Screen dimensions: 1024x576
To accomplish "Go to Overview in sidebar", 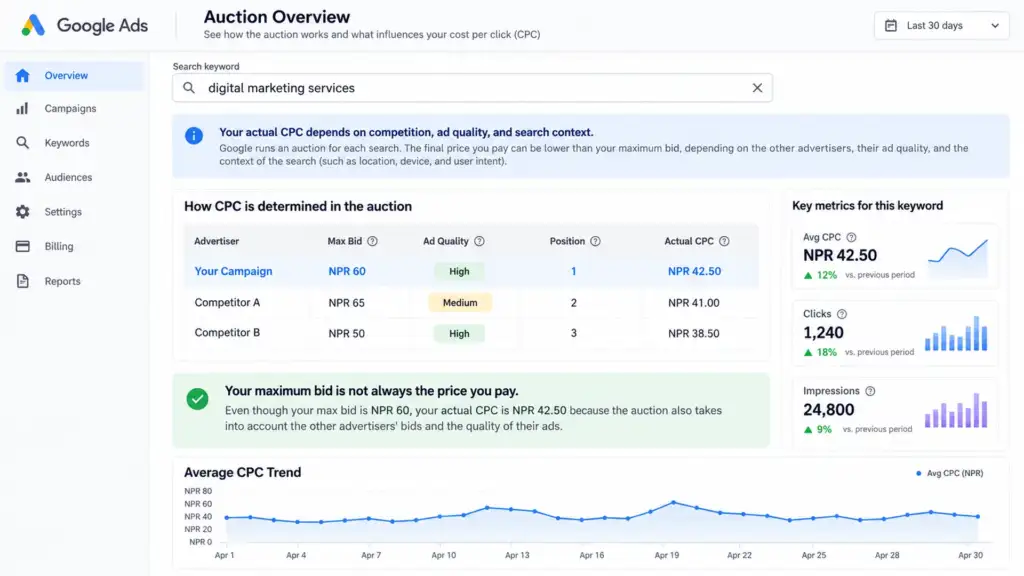I will [74, 76].
